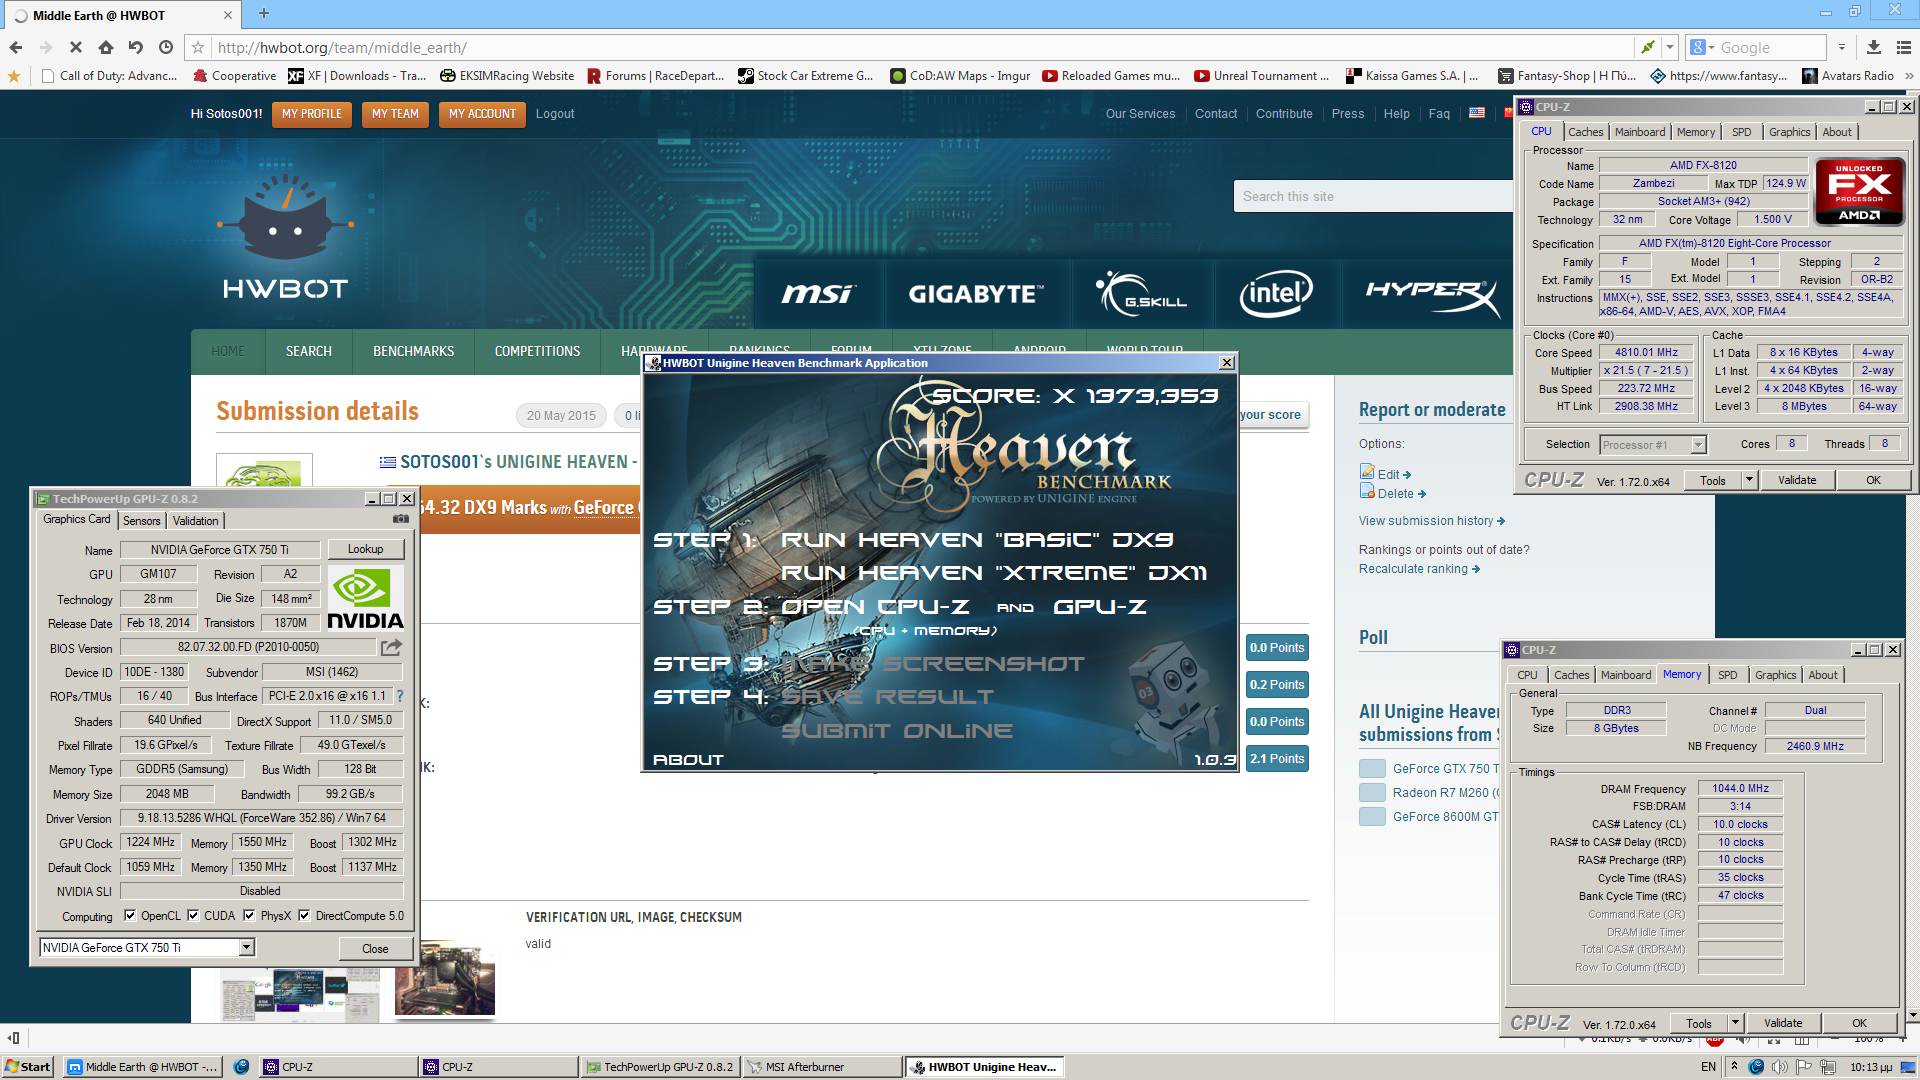Open new browser tab with plus
The height and width of the screenshot is (1080, 1920).
coord(264,13)
